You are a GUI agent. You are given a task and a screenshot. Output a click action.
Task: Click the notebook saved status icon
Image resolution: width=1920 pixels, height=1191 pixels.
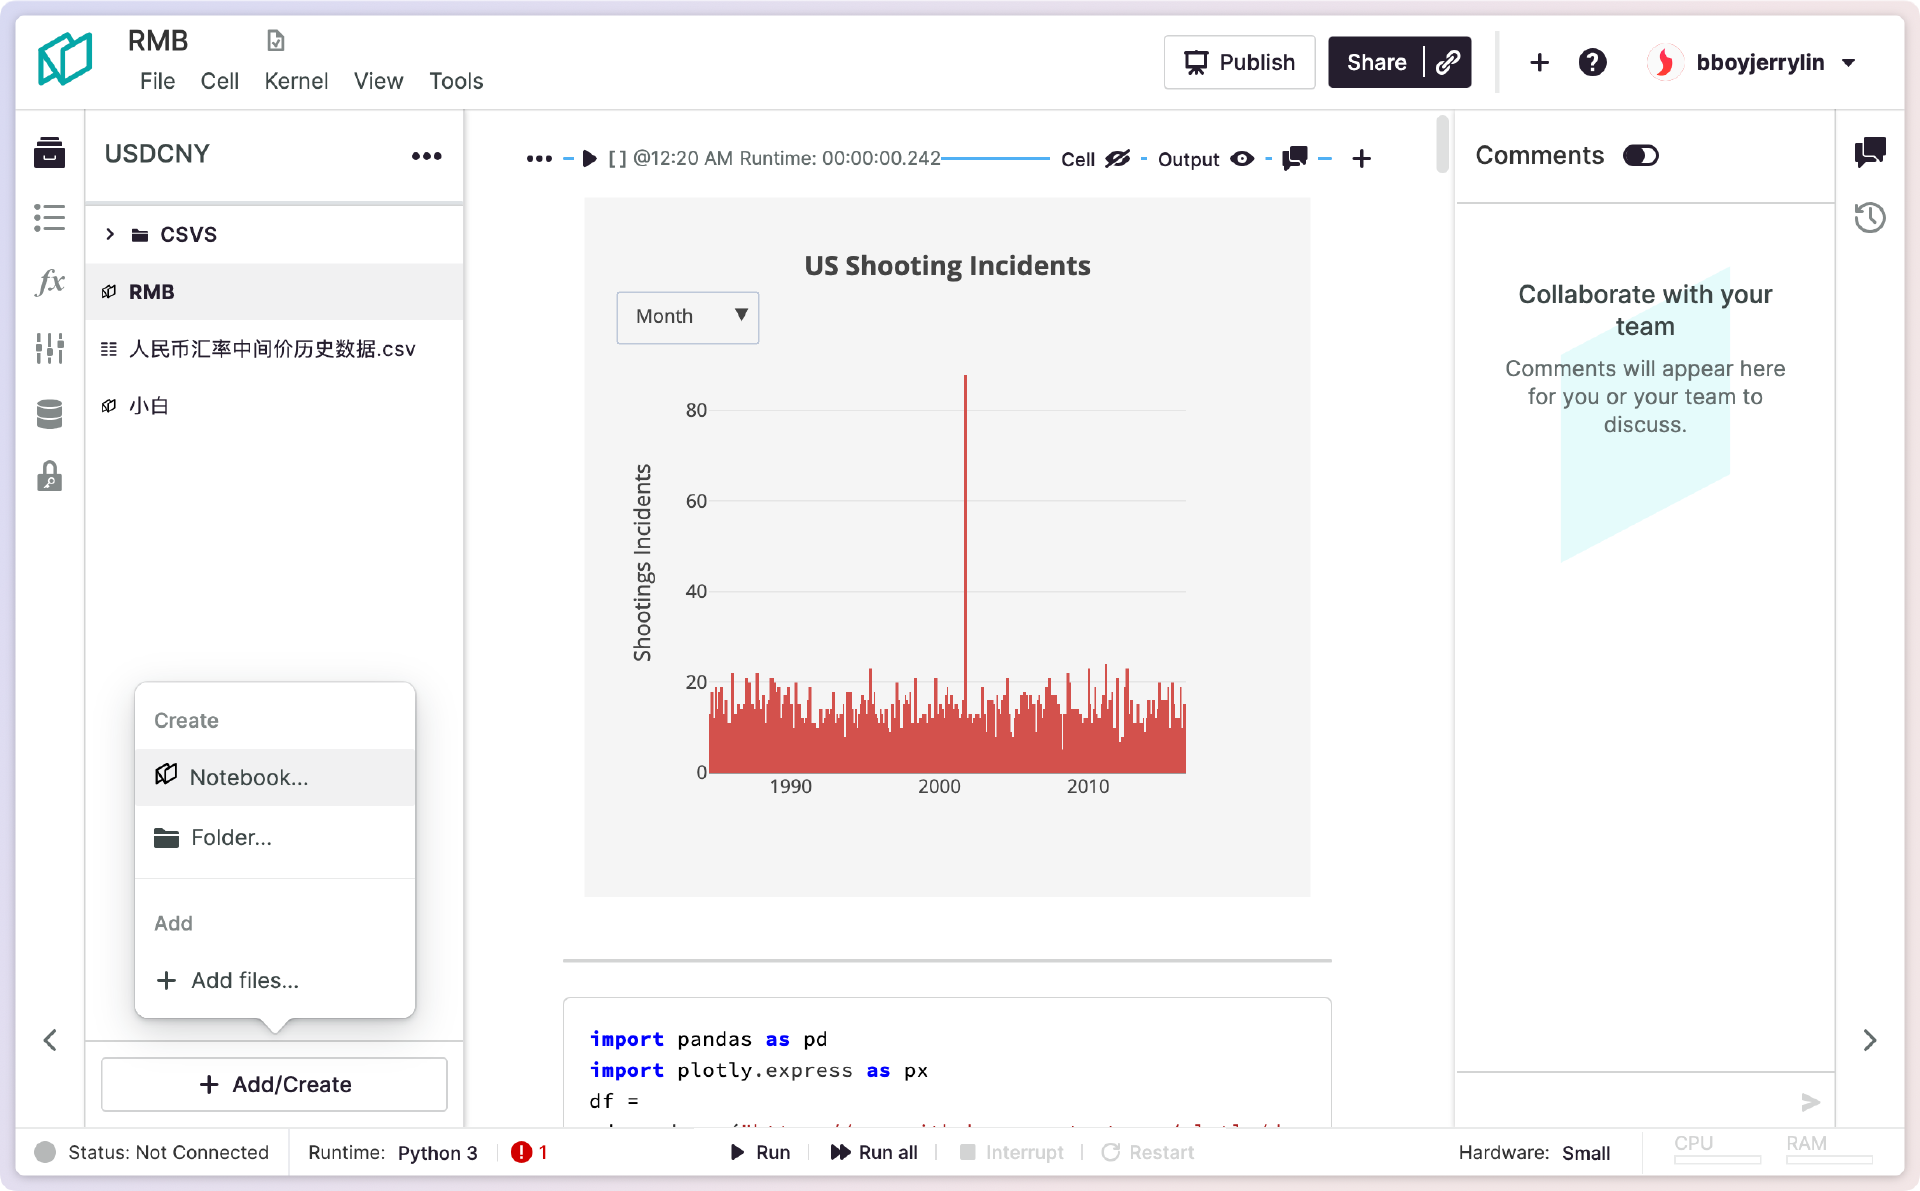coord(276,41)
